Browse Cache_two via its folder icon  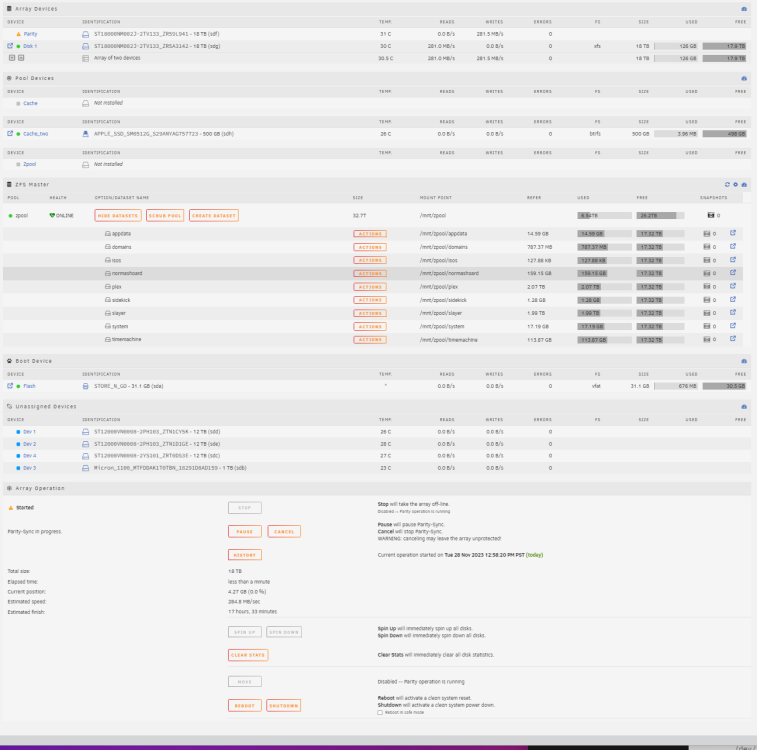pos(10,134)
